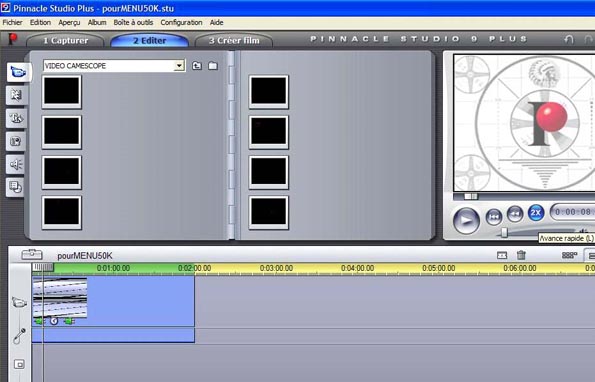The width and height of the screenshot is (595, 382).
Task: Open the video toolbox on timeline
Action: (x=32, y=255)
